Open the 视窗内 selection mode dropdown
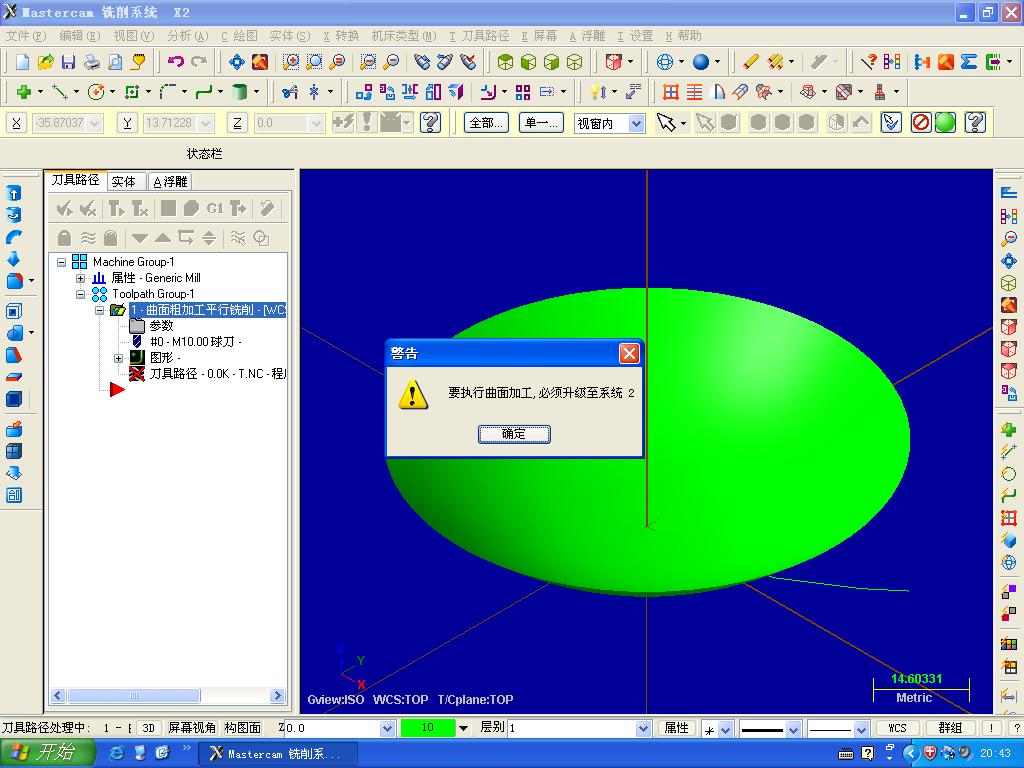 point(637,123)
